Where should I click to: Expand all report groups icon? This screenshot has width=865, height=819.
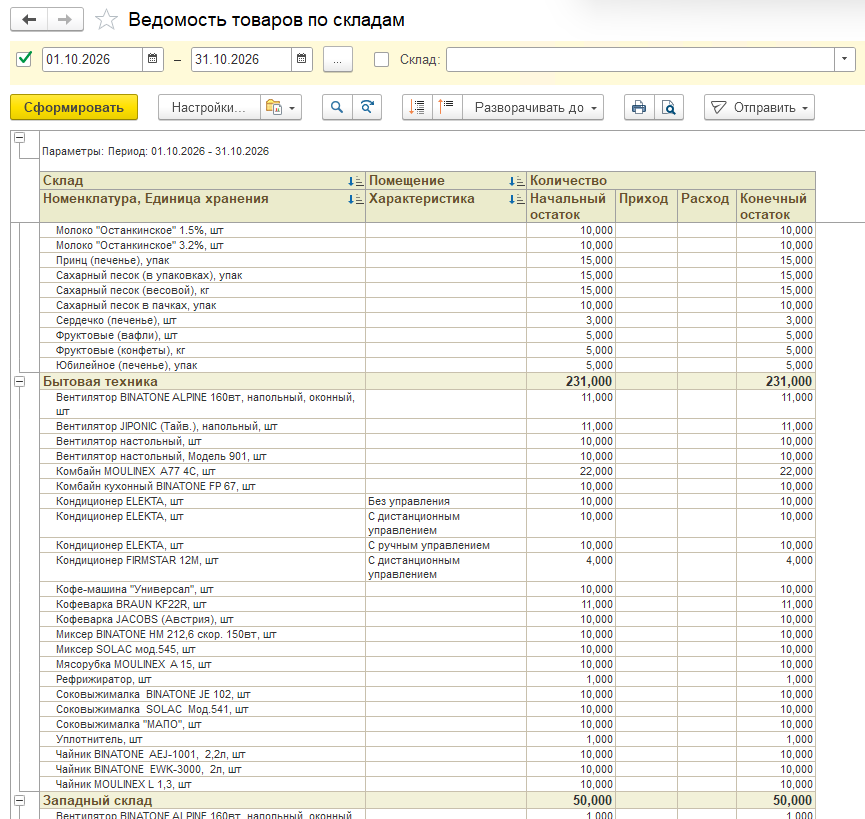(x=417, y=107)
